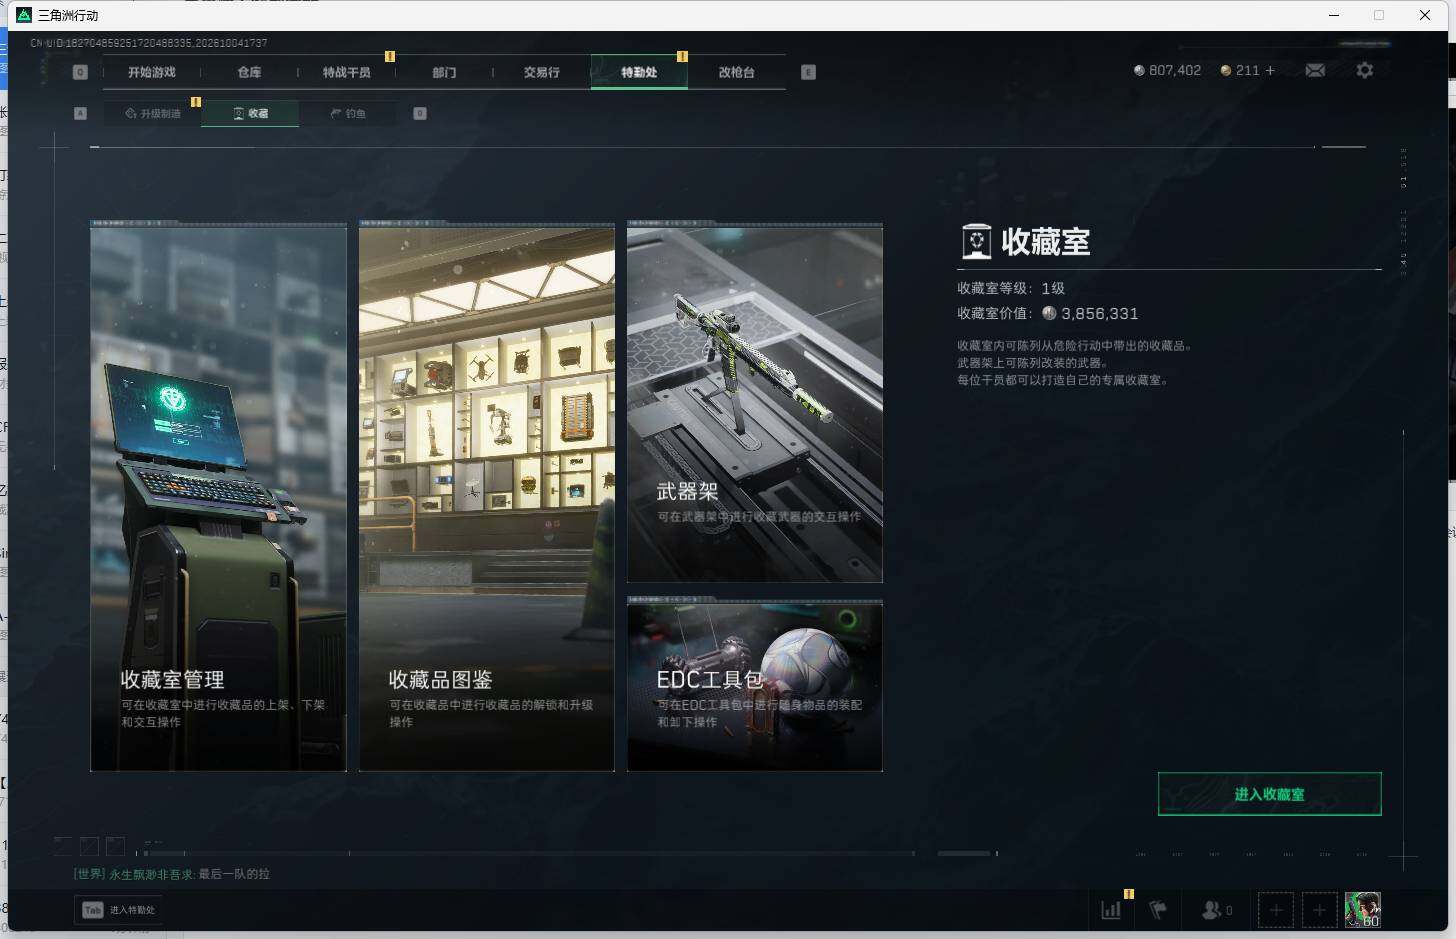
Task: Switch to the 特战干员 tab
Action: point(346,72)
